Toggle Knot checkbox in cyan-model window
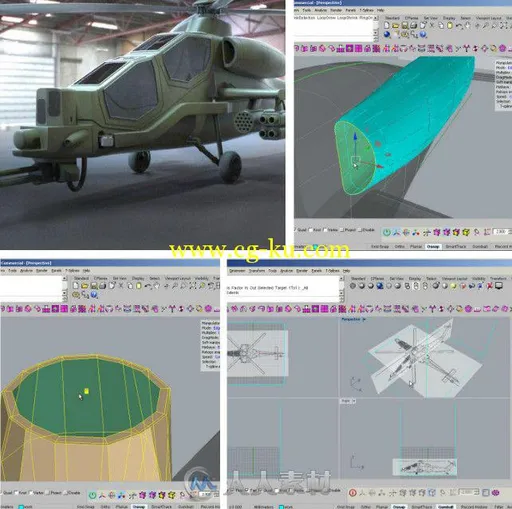The height and width of the screenshot is (509, 512). [311, 230]
